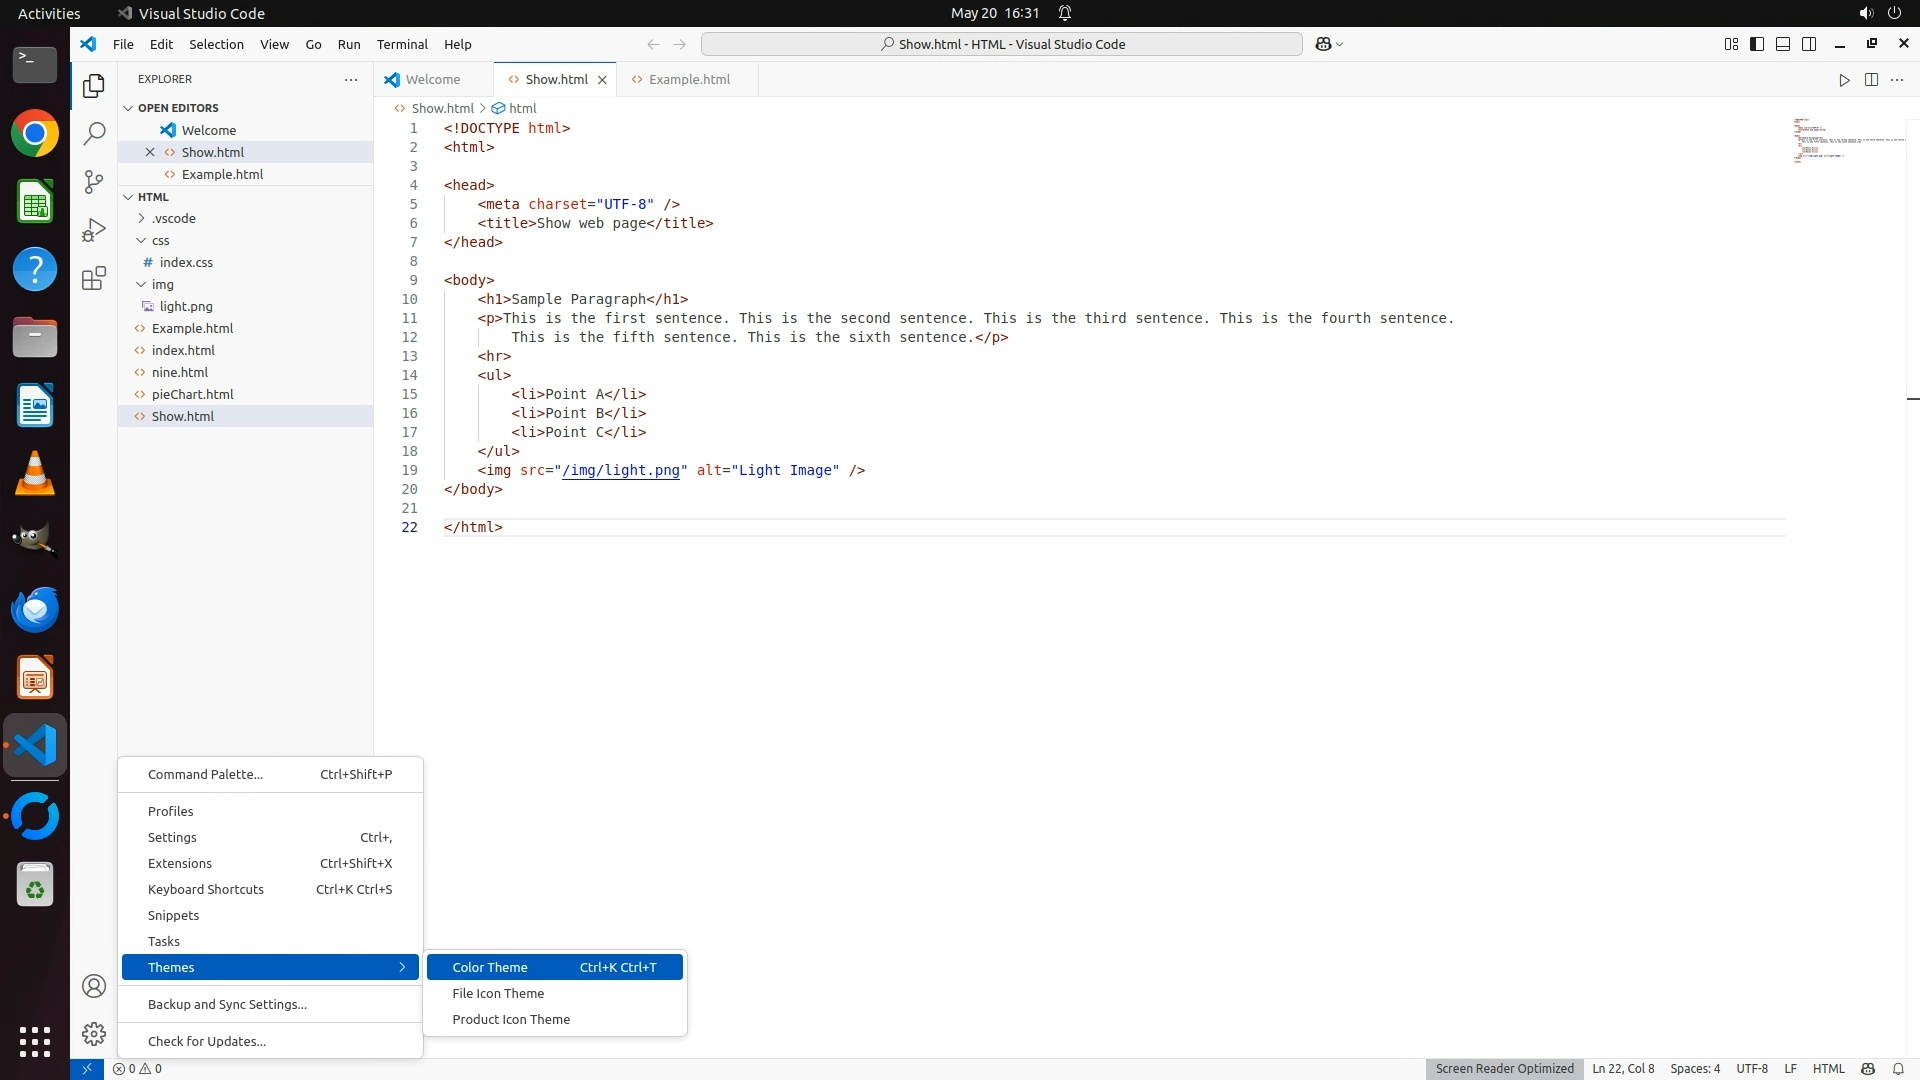1920x1080 pixels.
Task: Click the title bar search field
Action: 1001,44
